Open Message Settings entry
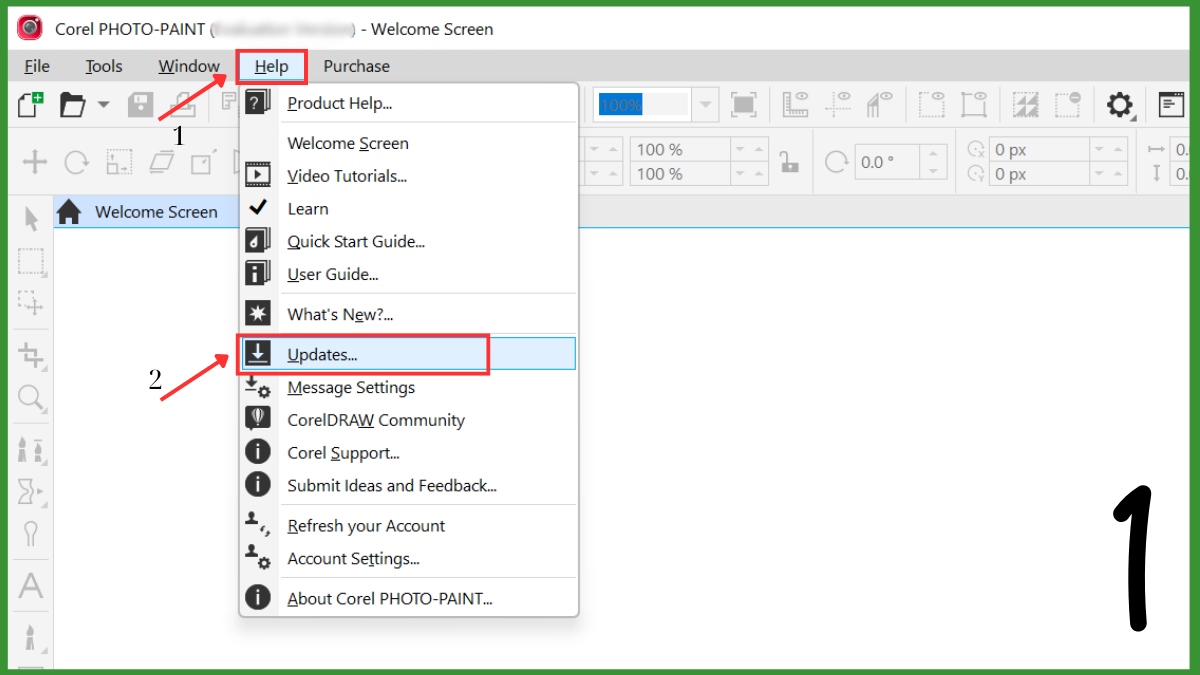Image resolution: width=1200 pixels, height=675 pixels. pos(408,387)
